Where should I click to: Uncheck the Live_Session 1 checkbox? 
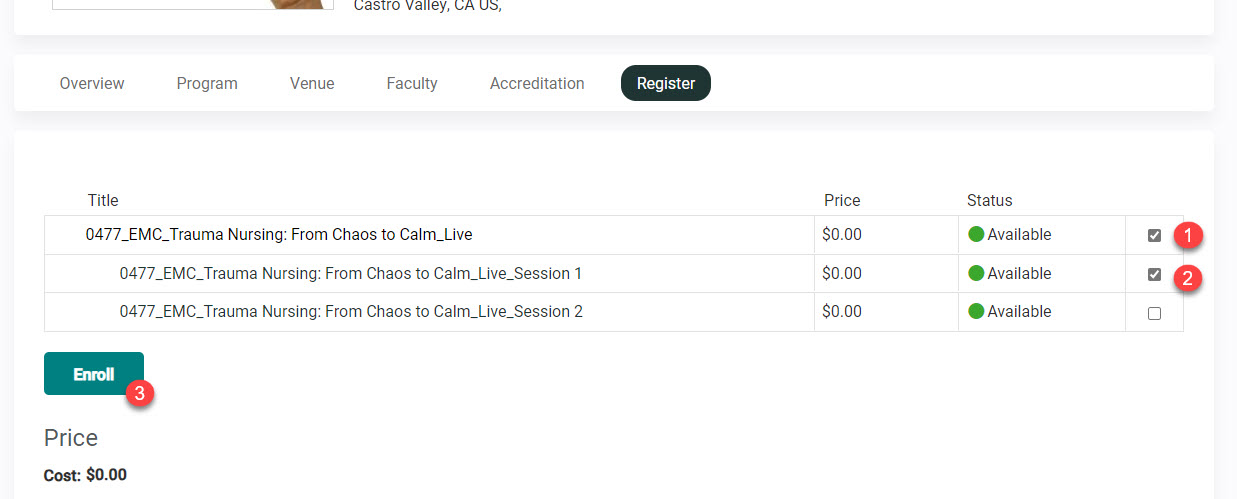[x=1154, y=274]
